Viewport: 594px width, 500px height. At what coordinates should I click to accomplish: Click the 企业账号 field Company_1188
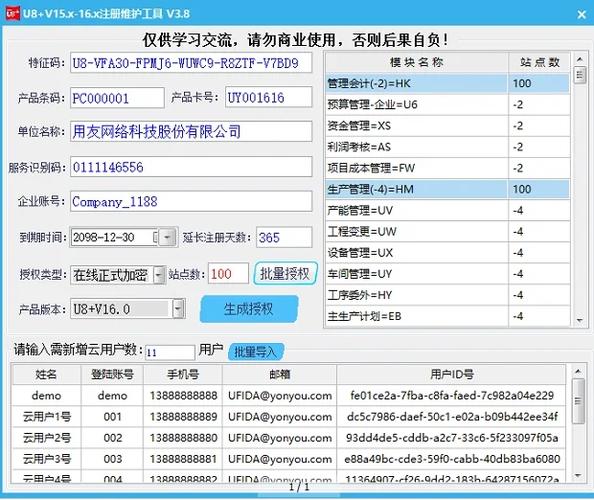[191, 201]
